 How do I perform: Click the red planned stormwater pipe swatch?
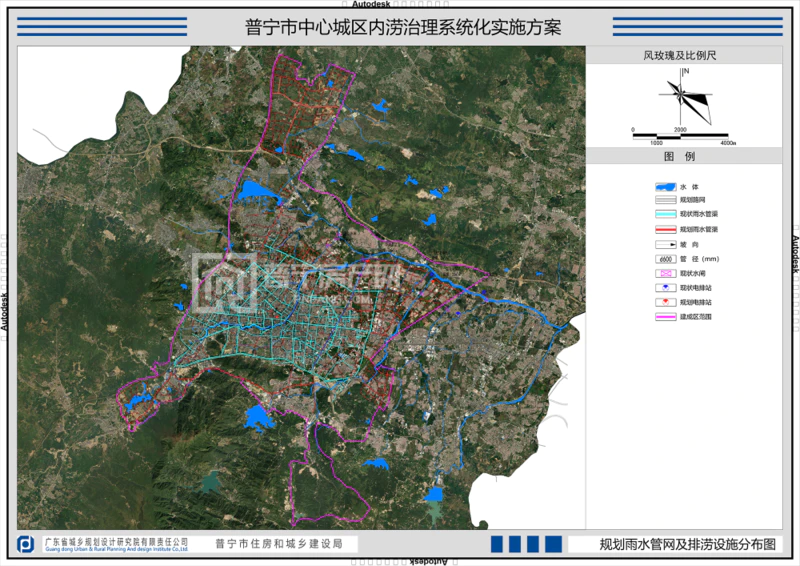coord(665,230)
